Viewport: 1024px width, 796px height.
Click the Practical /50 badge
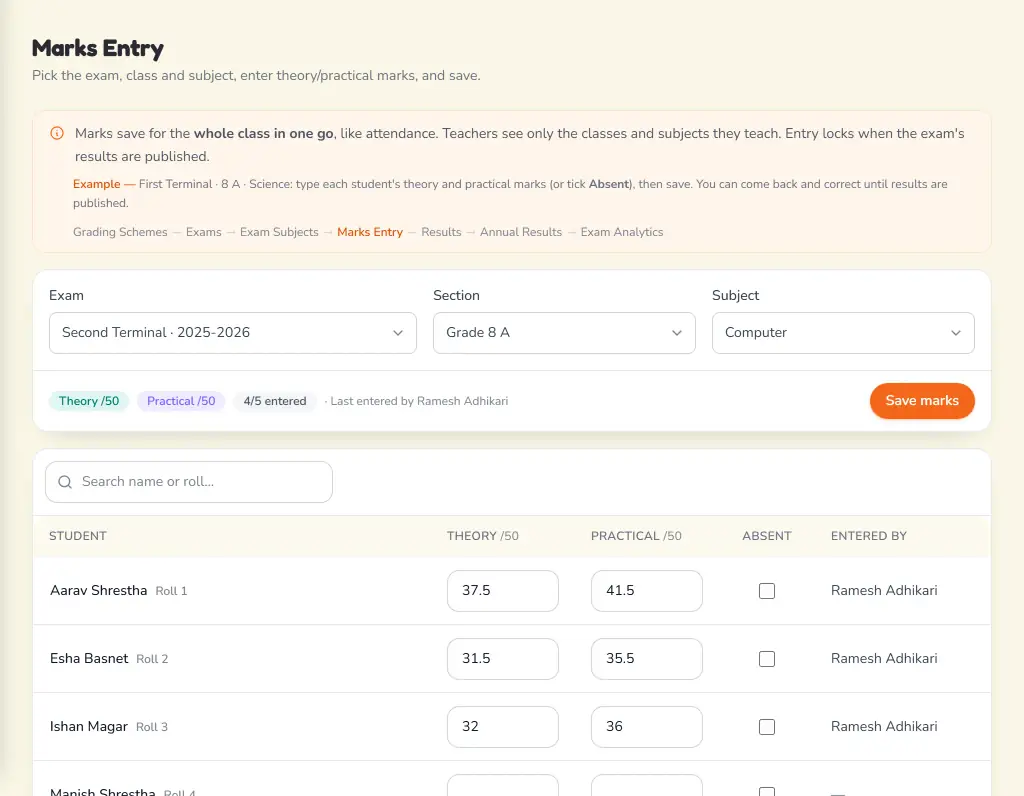(x=181, y=401)
